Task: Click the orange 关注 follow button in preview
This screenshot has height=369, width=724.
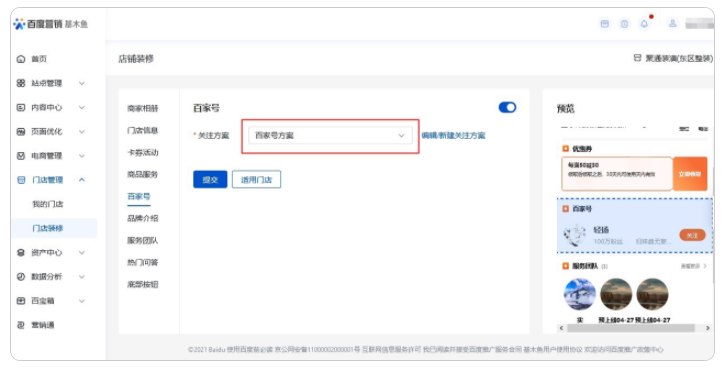Action: pyautogui.click(x=692, y=235)
